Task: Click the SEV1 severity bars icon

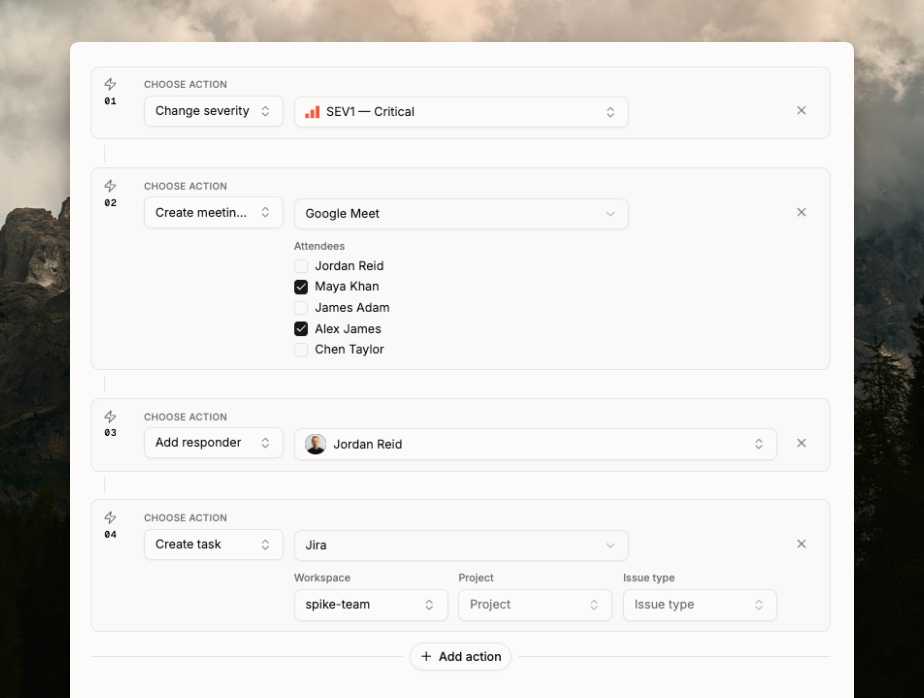Action: click(x=312, y=112)
